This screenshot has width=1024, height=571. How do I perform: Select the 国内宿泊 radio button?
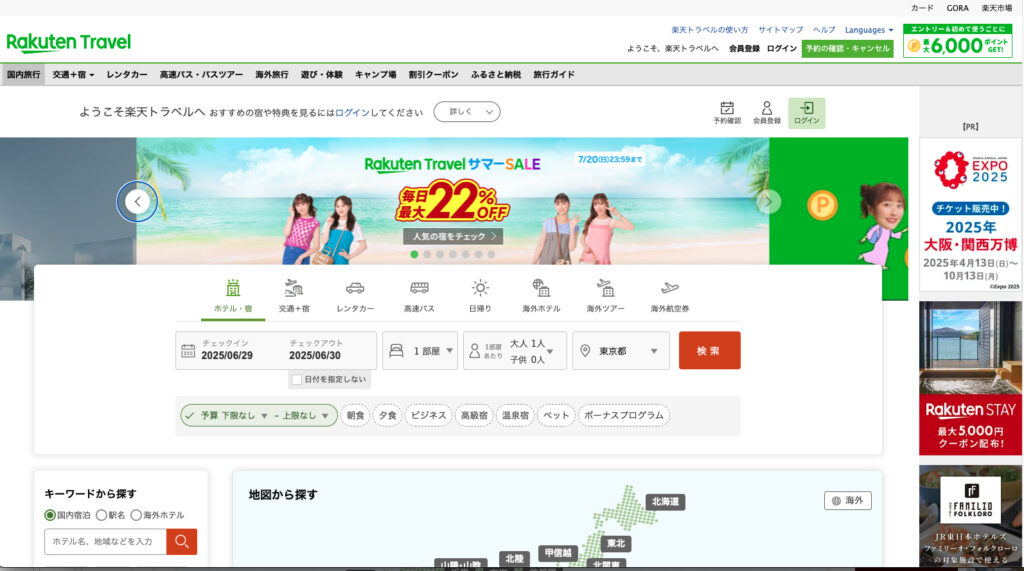[50, 515]
